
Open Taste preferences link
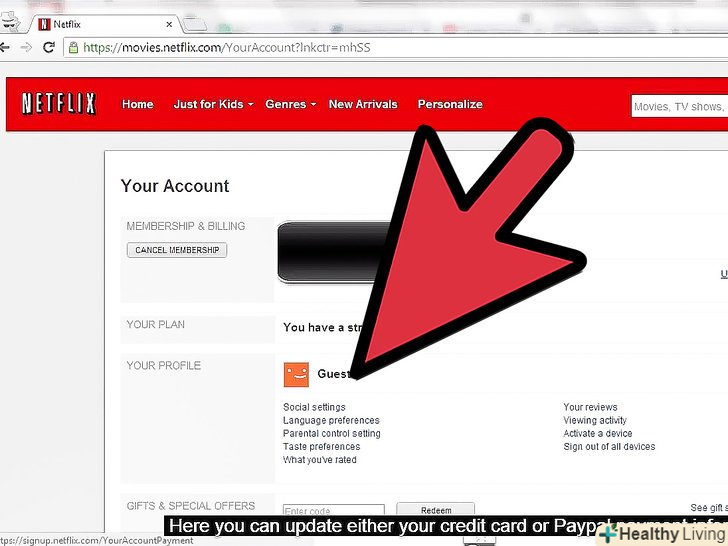point(321,447)
